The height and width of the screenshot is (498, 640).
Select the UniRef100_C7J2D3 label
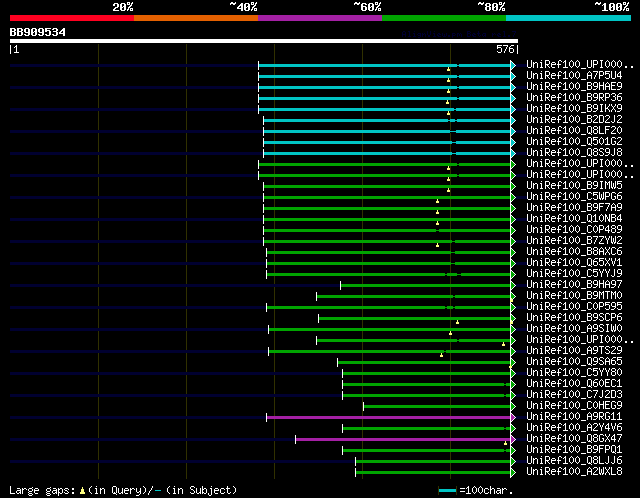tap(574, 395)
